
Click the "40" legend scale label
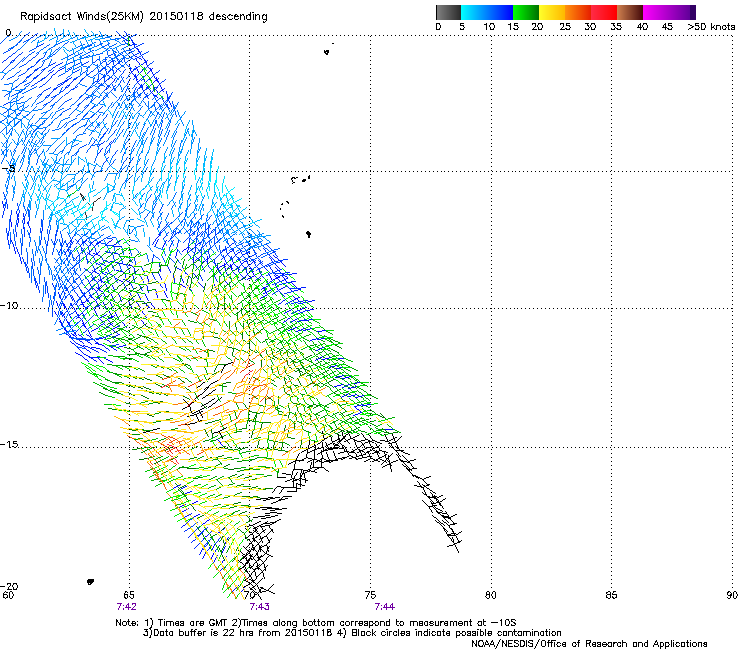pos(642,27)
